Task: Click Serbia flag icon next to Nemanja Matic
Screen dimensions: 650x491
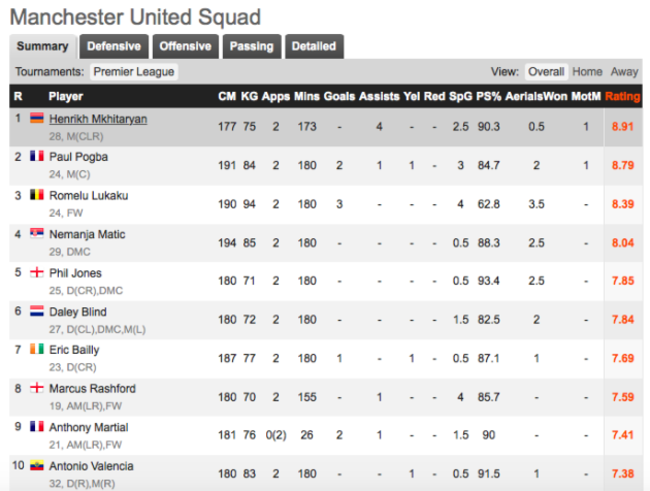Action: coord(37,234)
